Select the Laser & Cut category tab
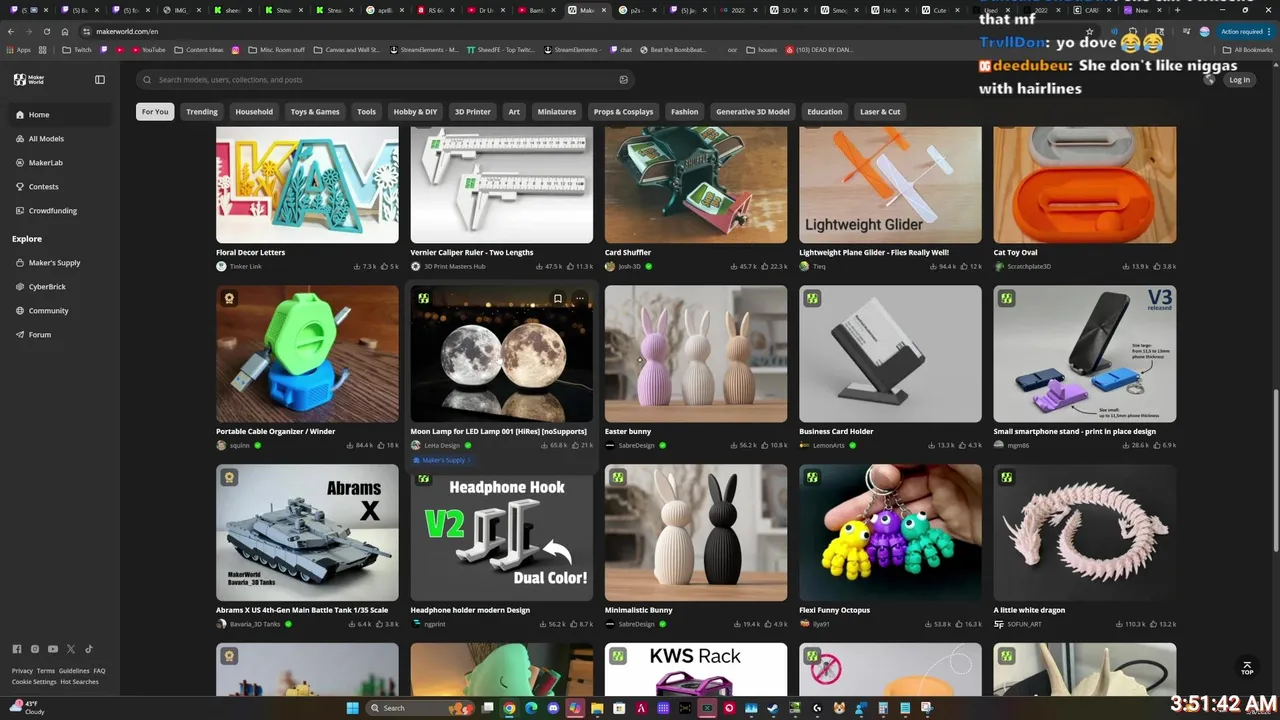The height and width of the screenshot is (720, 1280). point(880,112)
